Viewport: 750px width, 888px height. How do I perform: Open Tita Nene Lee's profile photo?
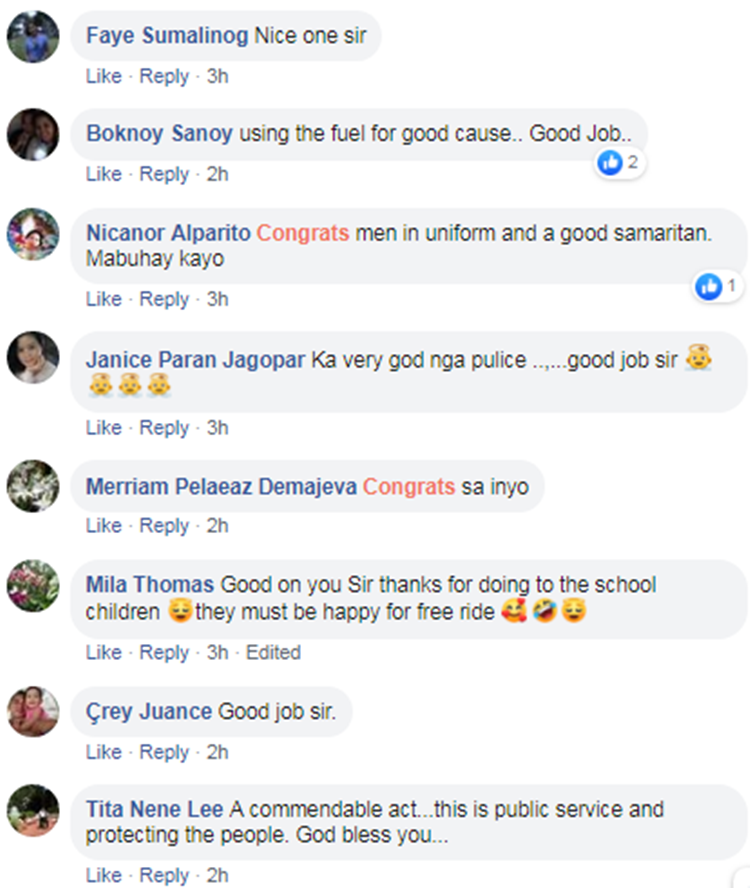point(33,809)
